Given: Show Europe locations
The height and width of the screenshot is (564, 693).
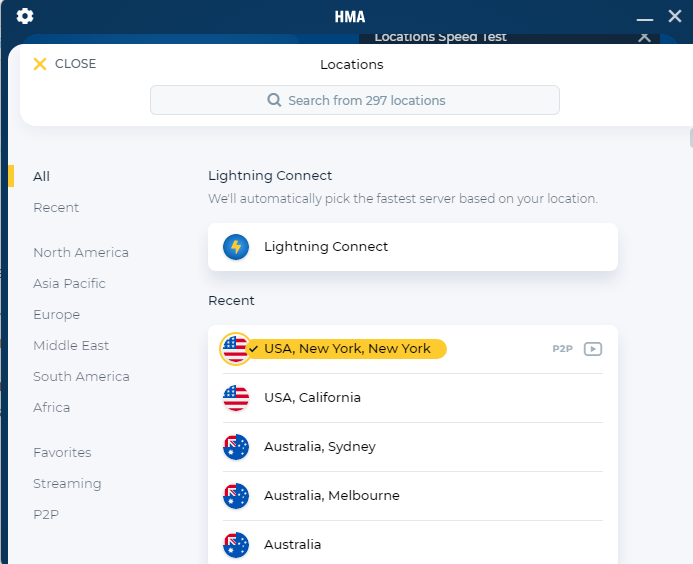Looking at the screenshot, I should tap(57, 315).
